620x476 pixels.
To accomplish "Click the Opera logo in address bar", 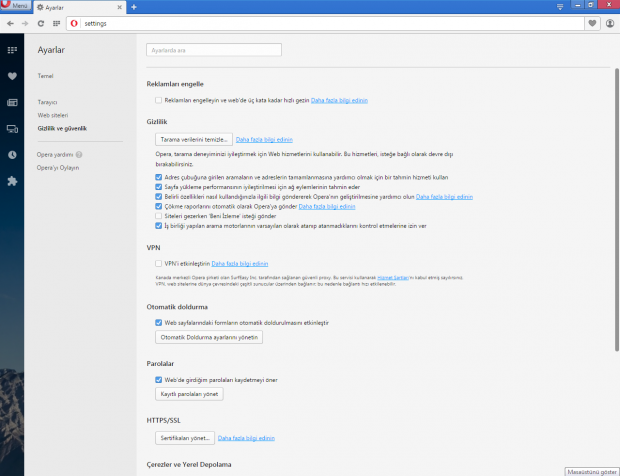I will pyautogui.click(x=74, y=24).
